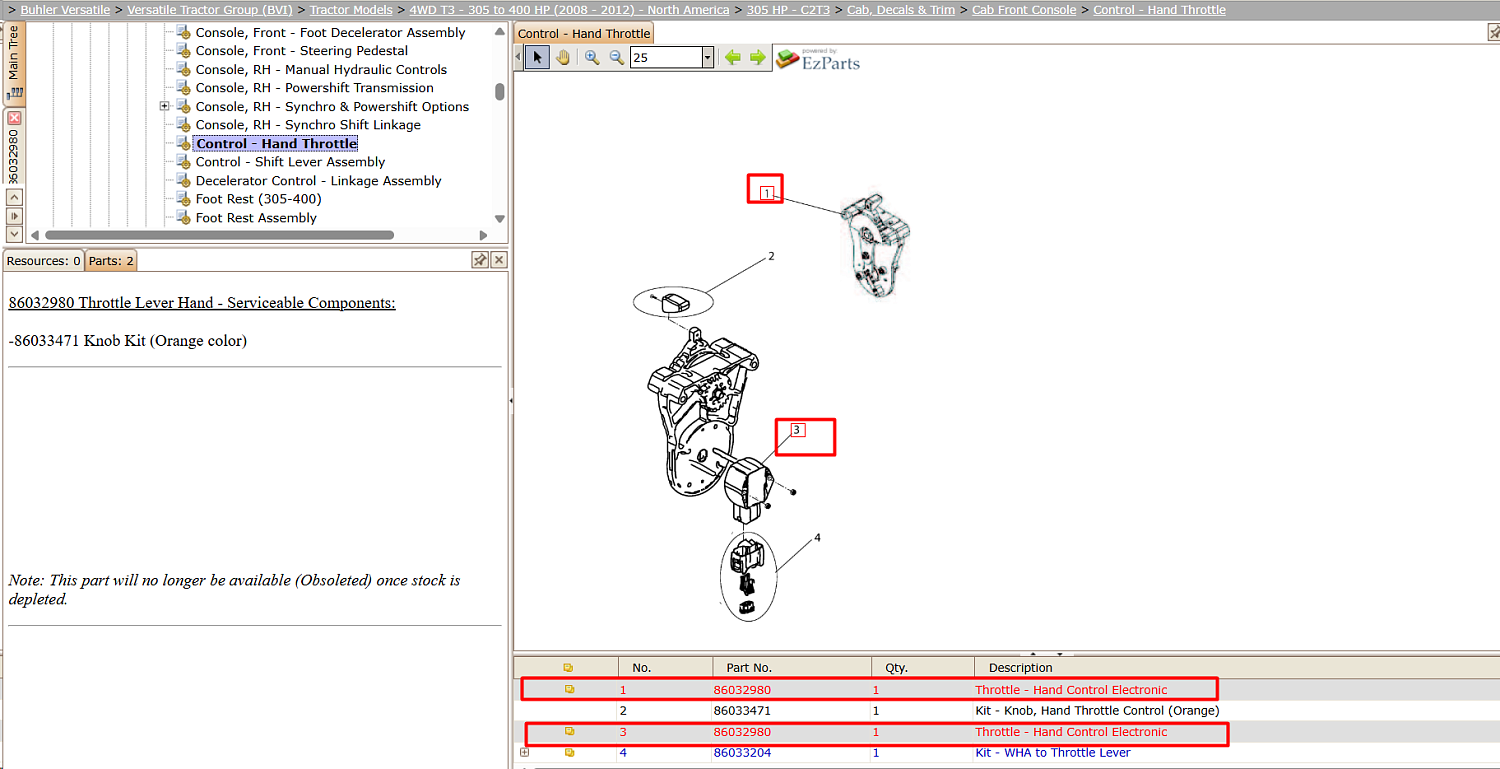Screen dimensions: 1500x769
Task: Go to previous diagram with left green arrow
Action: point(733,57)
